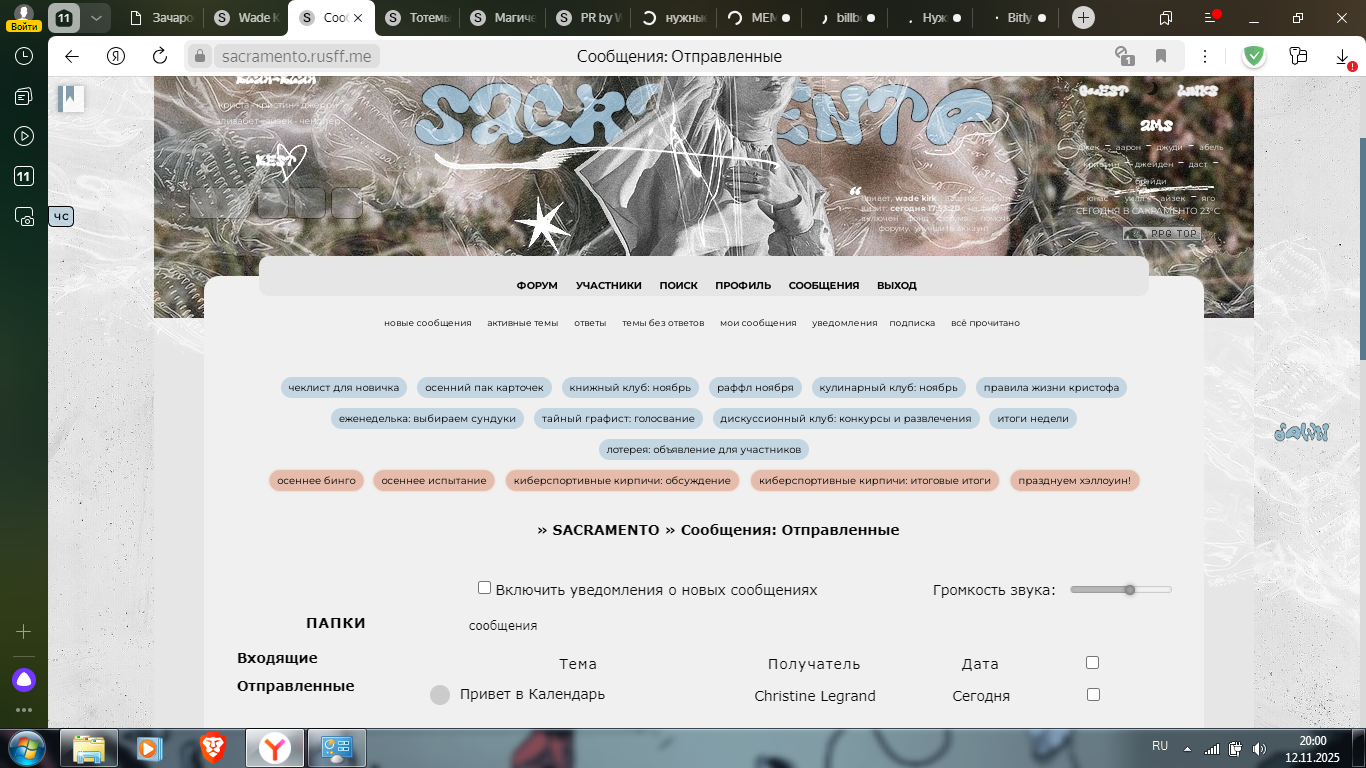Log out via the 'ВЫХОД' menu item
This screenshot has width=1366, height=768.
897,285
